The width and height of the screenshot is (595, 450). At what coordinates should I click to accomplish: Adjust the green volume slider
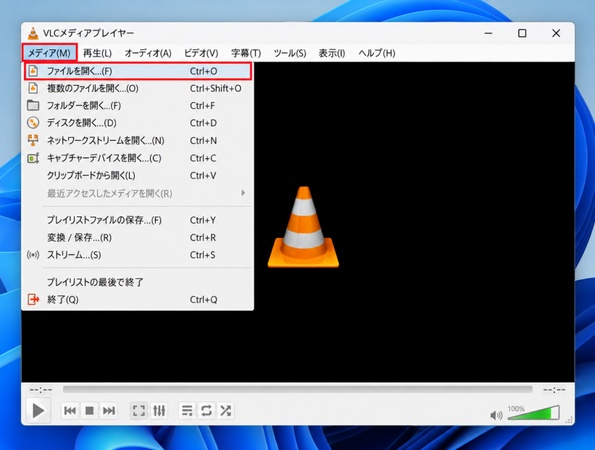tap(534, 413)
